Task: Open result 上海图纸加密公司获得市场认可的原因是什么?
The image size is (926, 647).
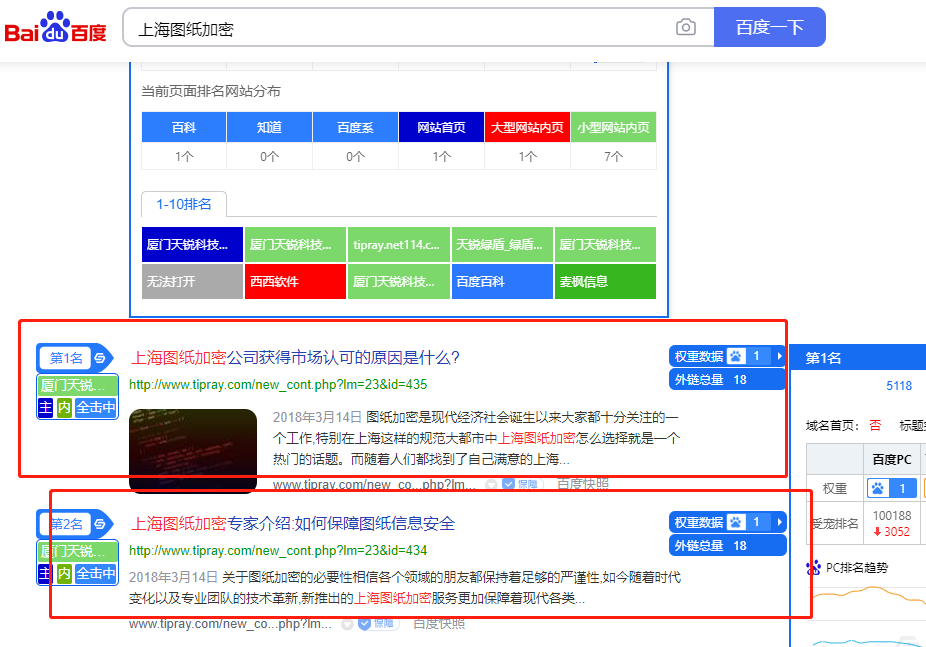Action: pyautogui.click(x=295, y=358)
